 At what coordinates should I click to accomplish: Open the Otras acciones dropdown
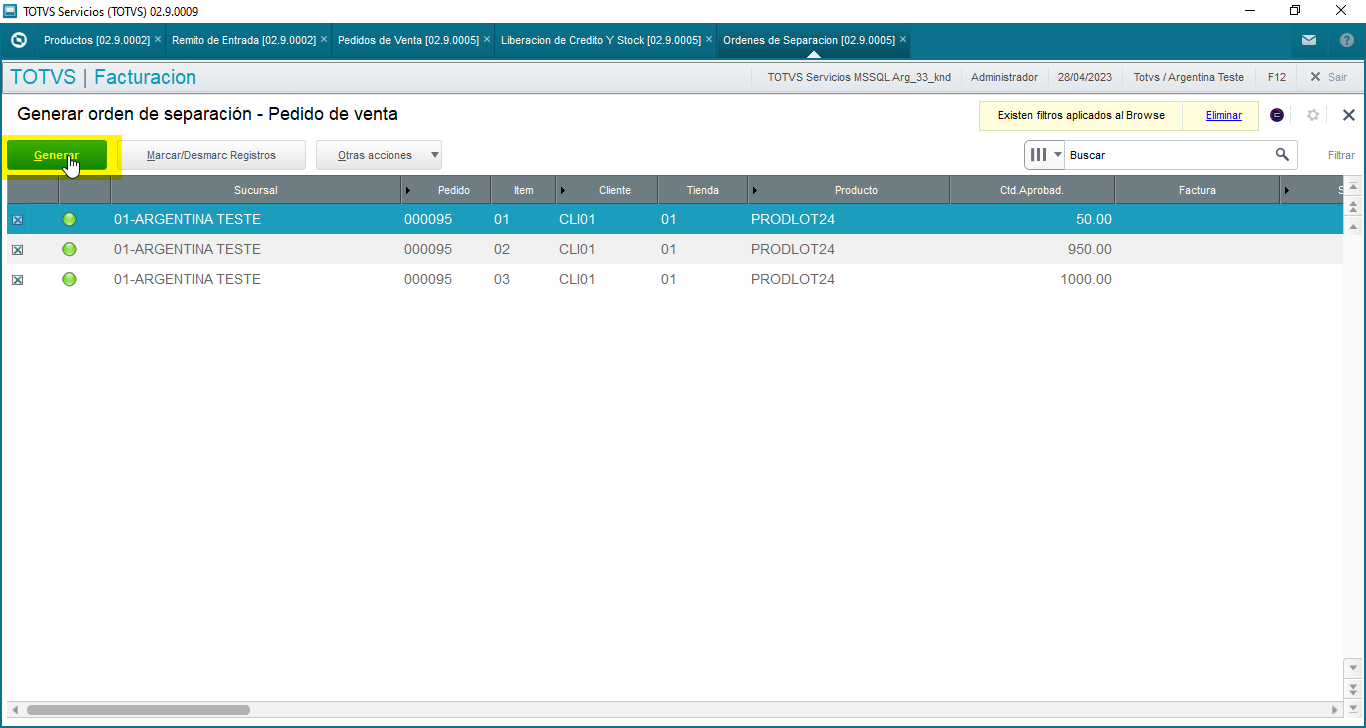point(379,155)
